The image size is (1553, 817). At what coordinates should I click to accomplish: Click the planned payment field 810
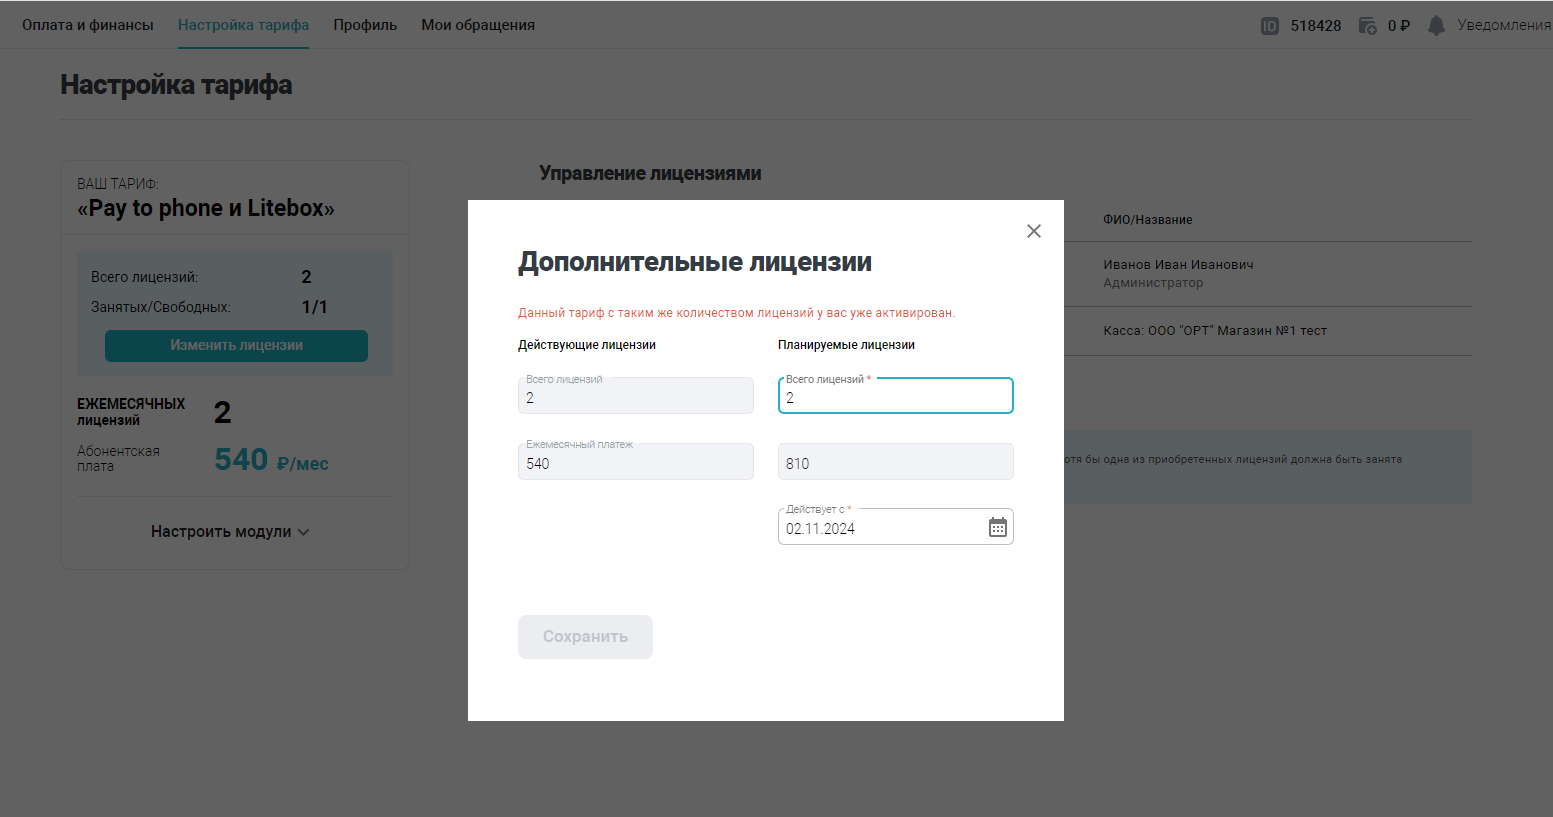(x=896, y=462)
